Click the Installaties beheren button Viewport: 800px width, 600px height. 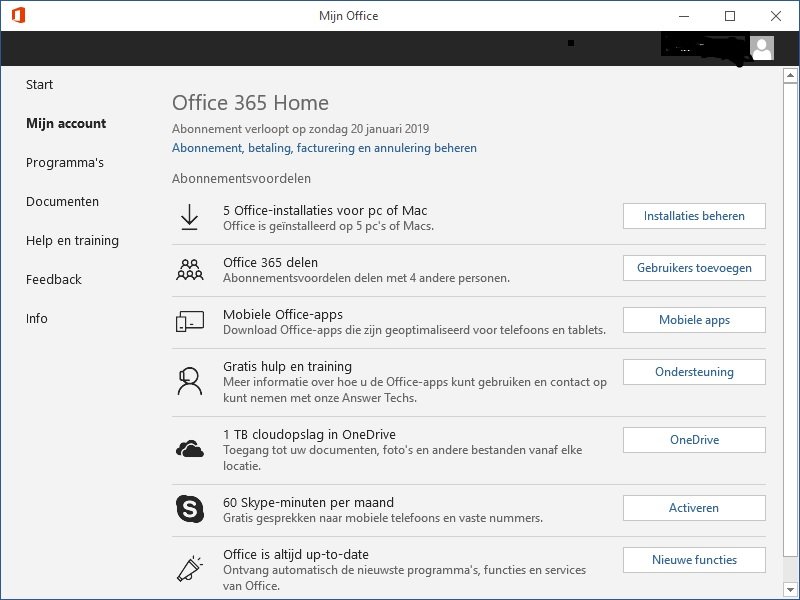pos(694,216)
